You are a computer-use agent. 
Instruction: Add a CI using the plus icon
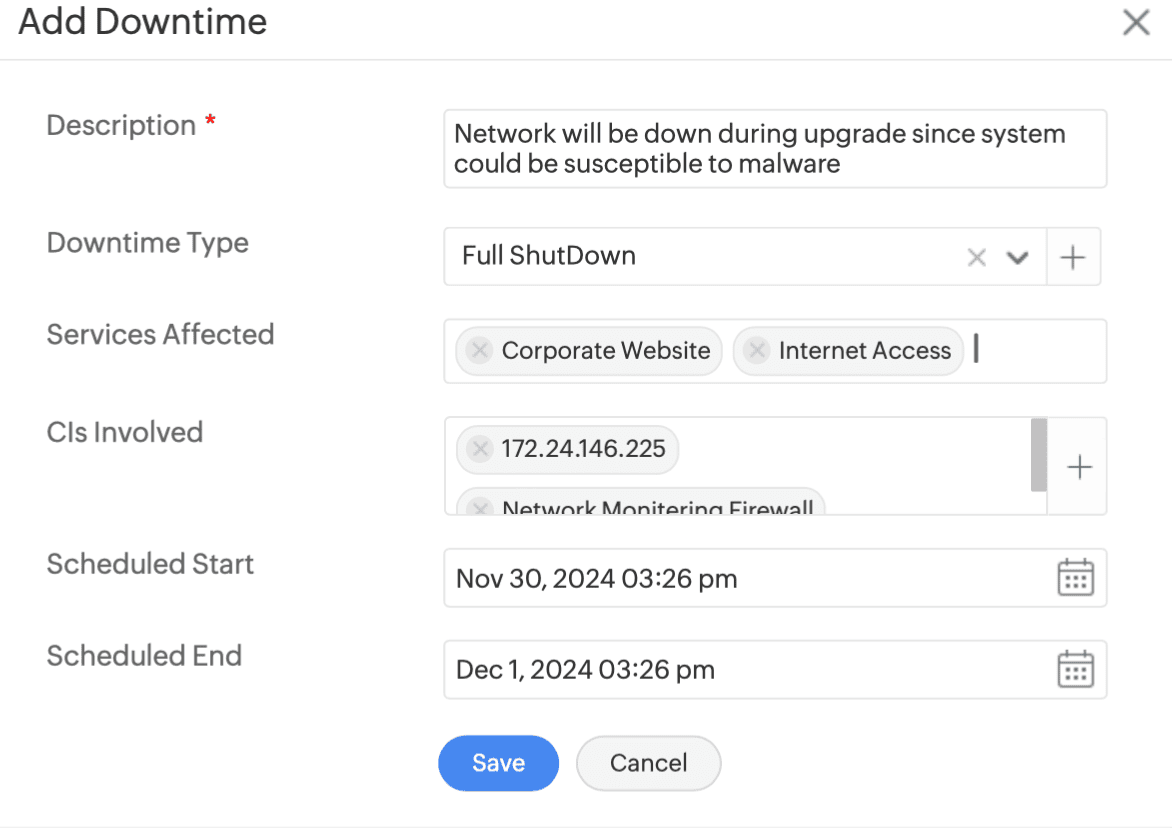click(x=1079, y=467)
